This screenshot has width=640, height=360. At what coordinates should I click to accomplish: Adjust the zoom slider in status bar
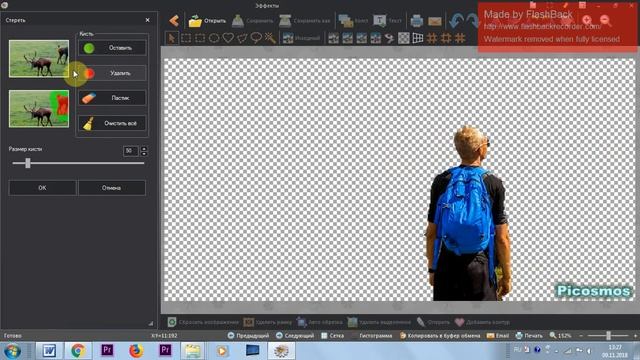pos(608,336)
